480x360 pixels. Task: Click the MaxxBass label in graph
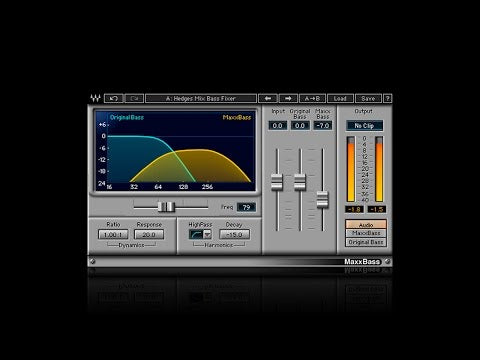coord(237,117)
